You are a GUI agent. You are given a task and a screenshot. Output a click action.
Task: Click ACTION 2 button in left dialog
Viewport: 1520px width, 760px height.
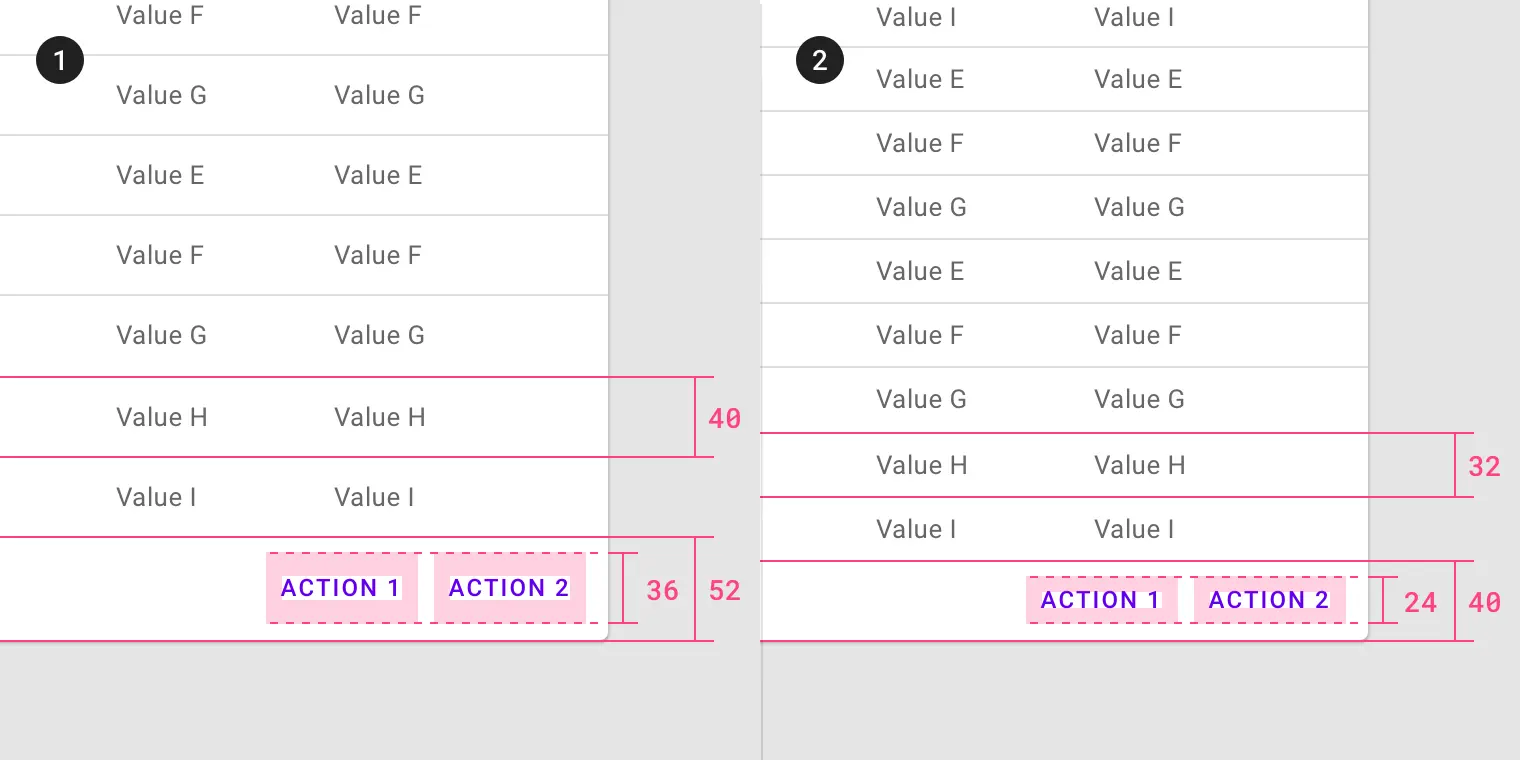(509, 588)
